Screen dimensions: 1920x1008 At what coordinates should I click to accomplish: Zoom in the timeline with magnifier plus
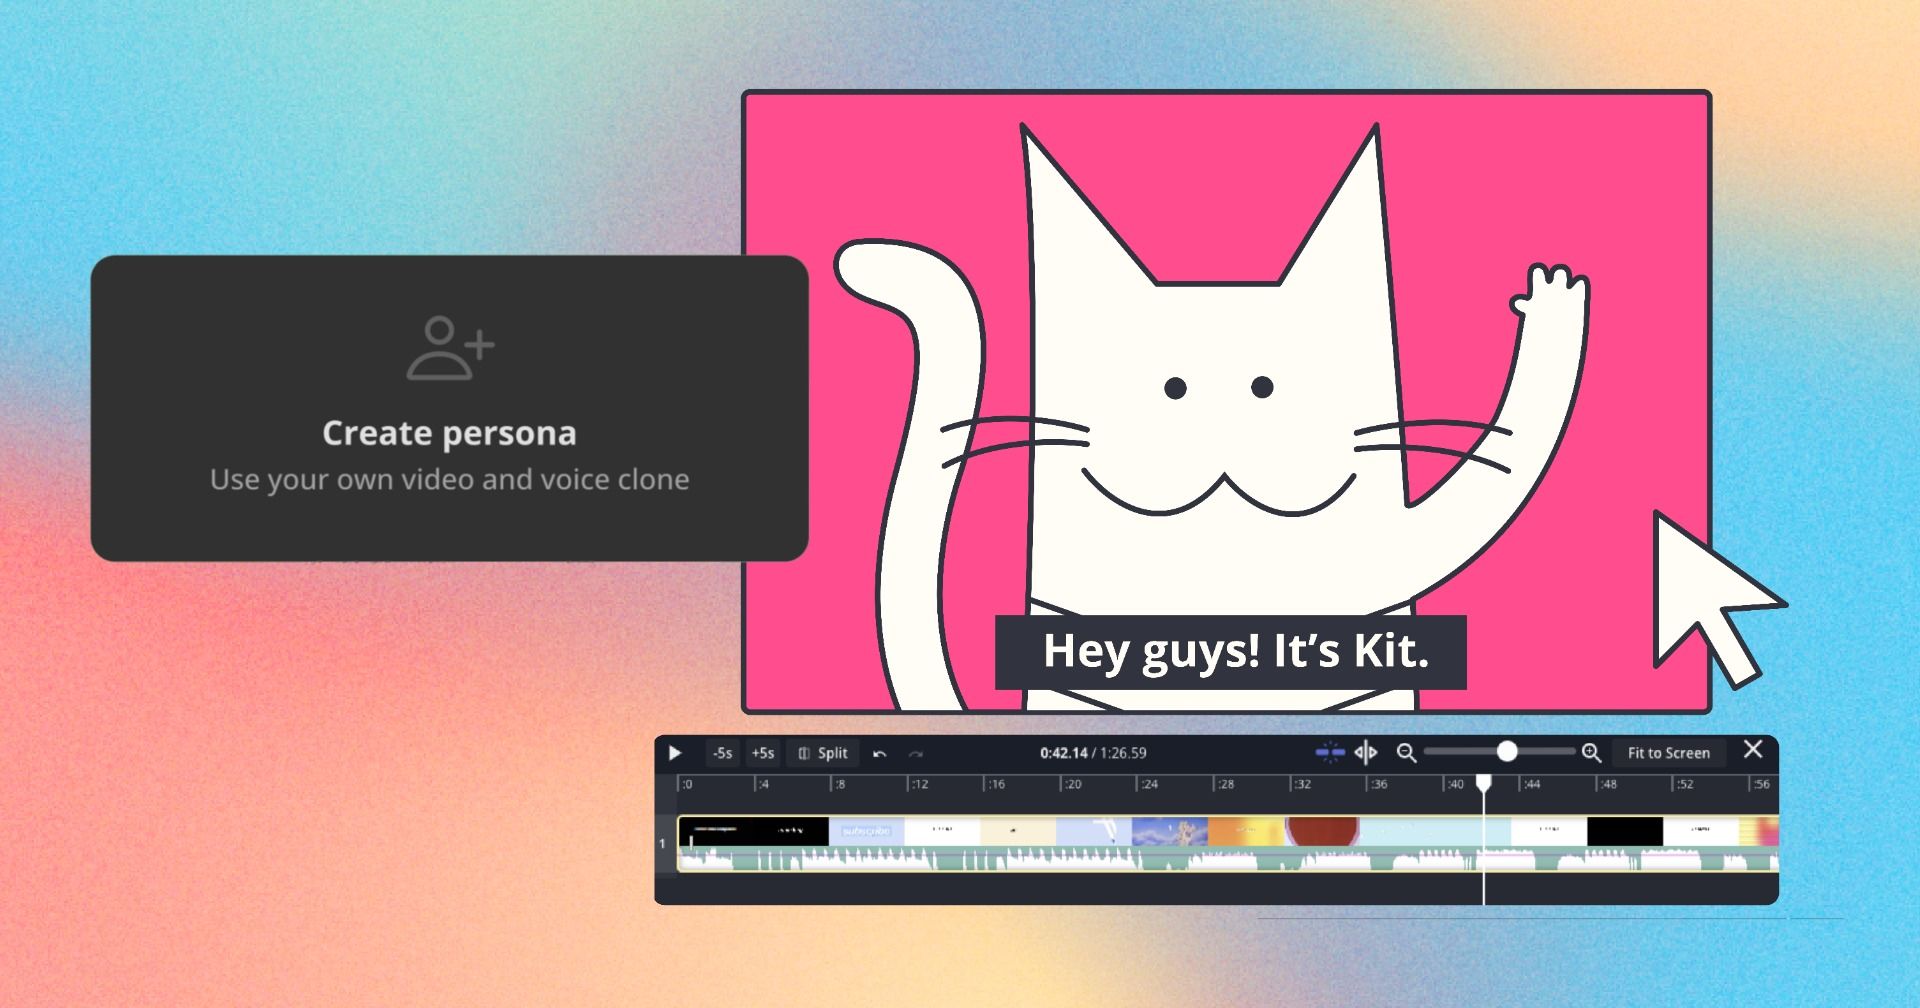click(x=1591, y=753)
